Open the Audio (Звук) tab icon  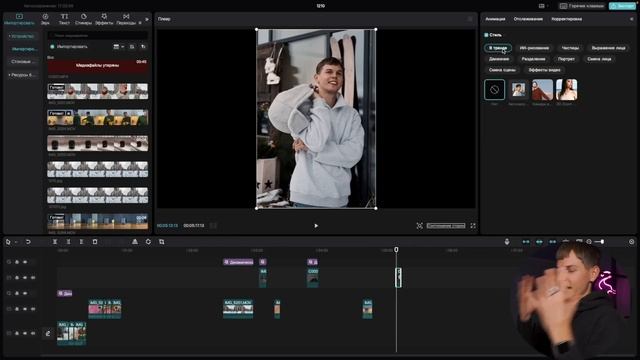point(45,16)
